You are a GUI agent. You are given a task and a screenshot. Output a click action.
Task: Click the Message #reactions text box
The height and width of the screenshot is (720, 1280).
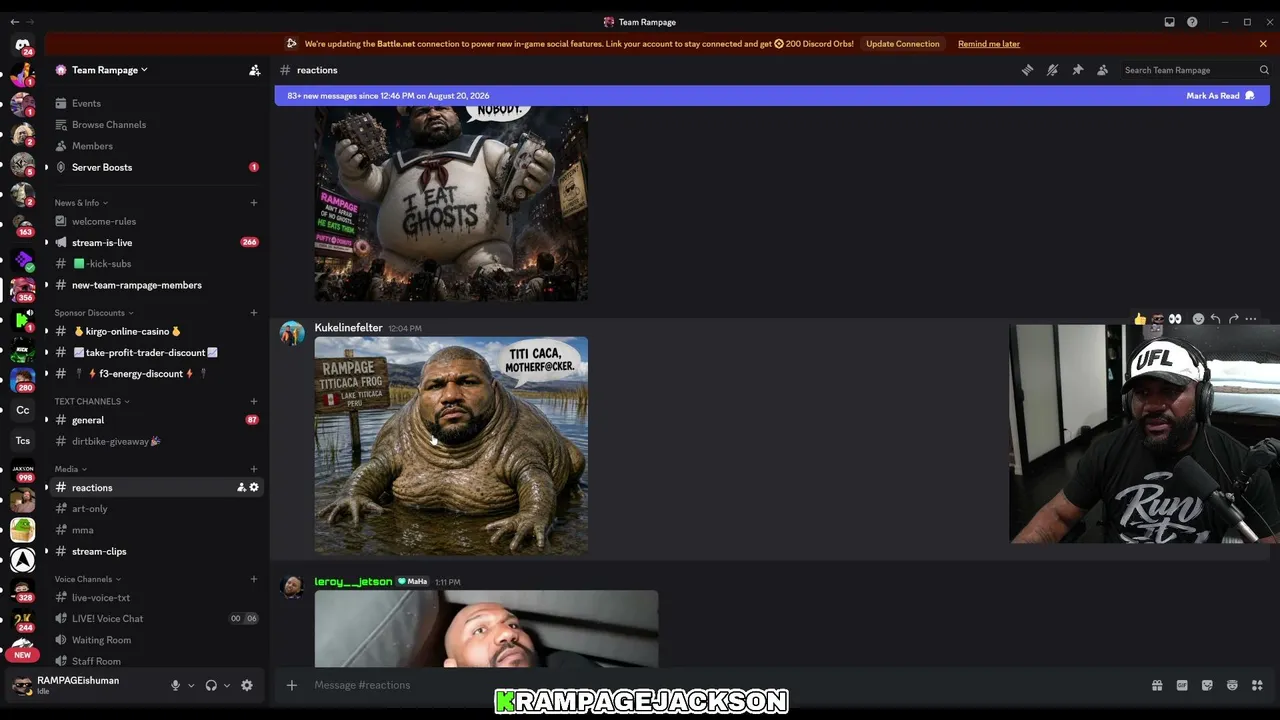tap(725, 685)
